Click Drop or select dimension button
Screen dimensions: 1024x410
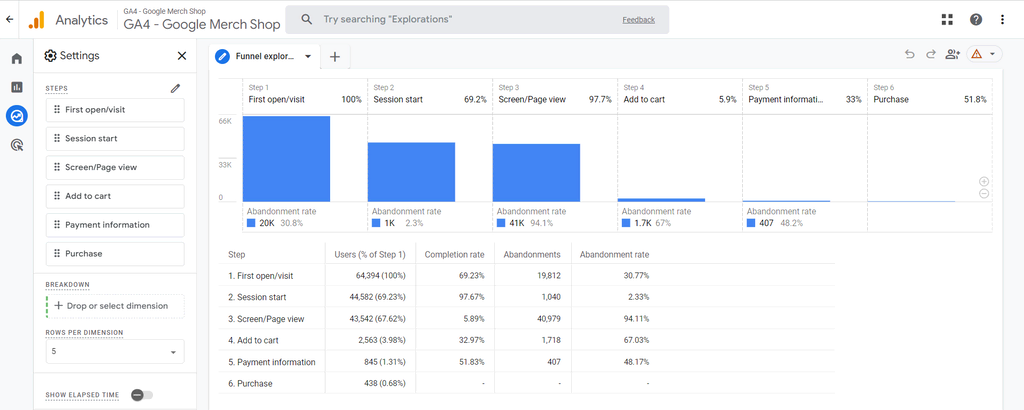click(115, 306)
